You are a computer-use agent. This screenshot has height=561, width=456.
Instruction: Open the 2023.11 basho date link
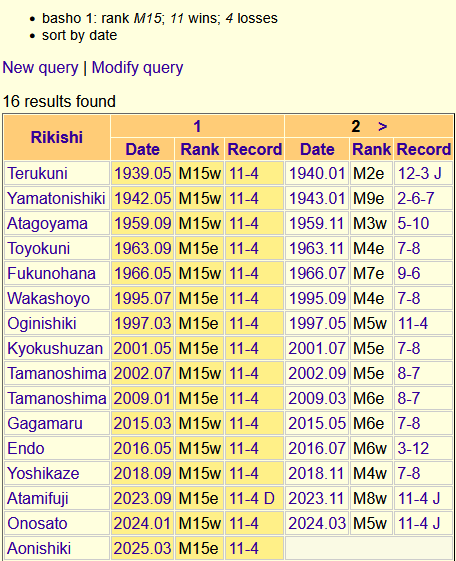point(316,498)
